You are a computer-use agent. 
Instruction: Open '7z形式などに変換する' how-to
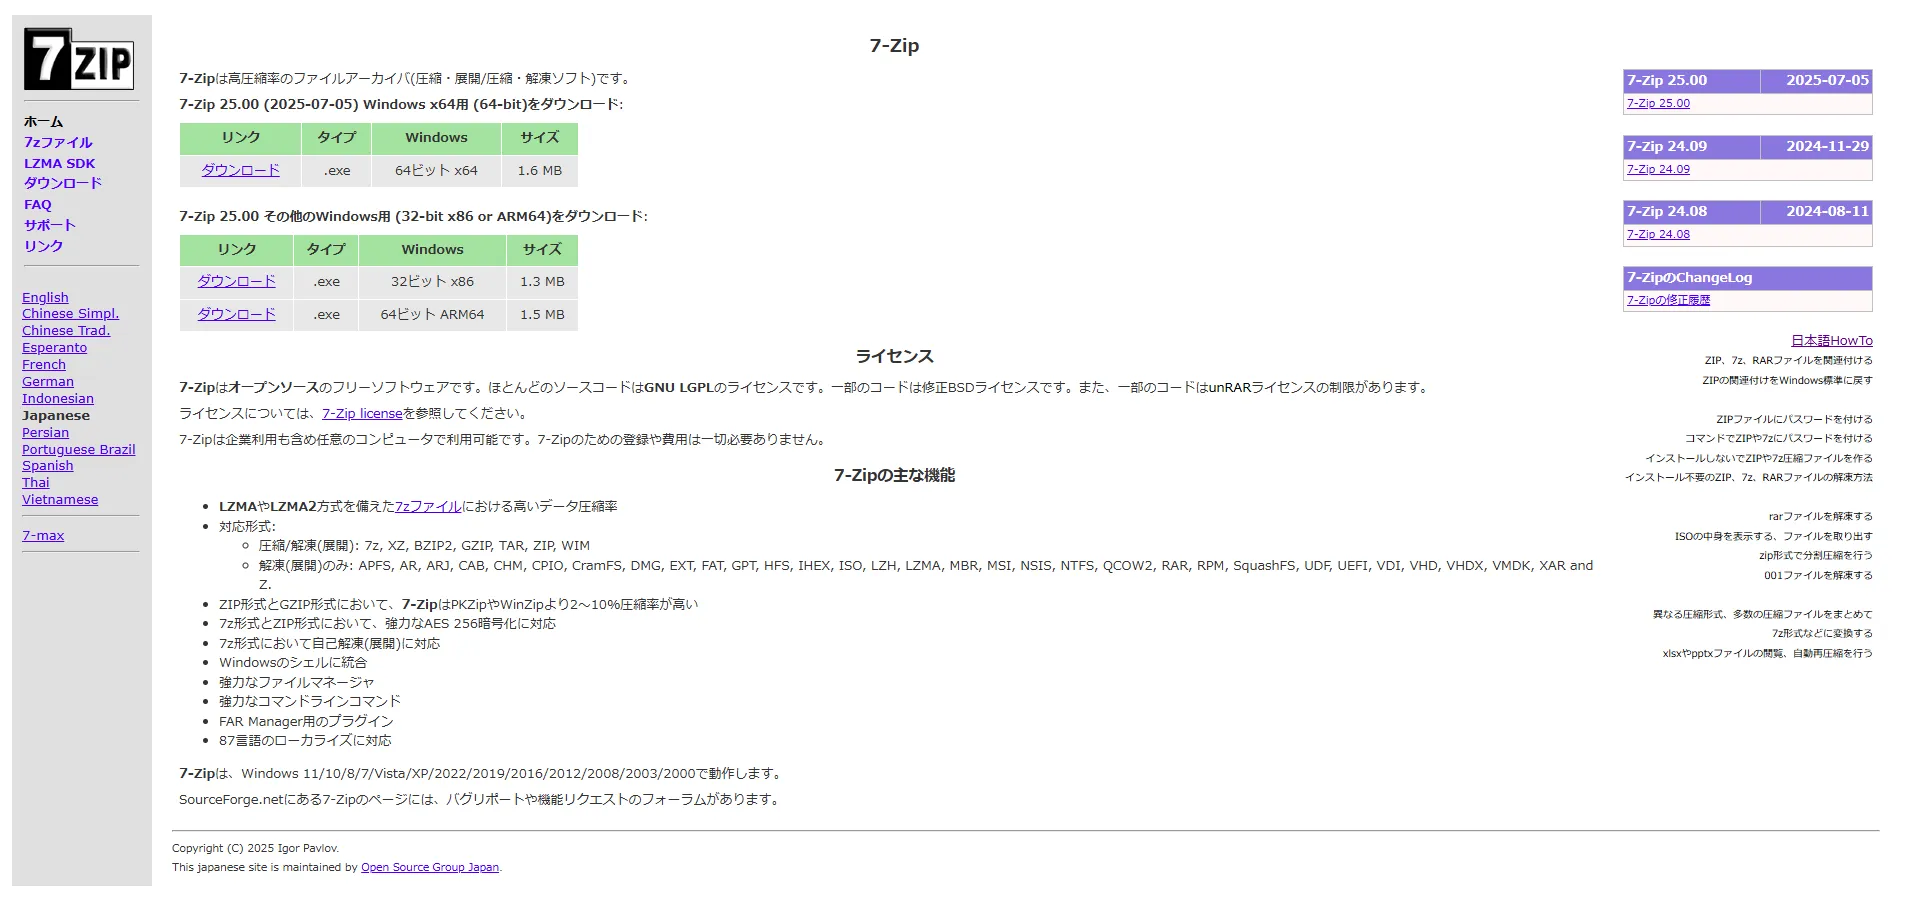pyautogui.click(x=1822, y=633)
